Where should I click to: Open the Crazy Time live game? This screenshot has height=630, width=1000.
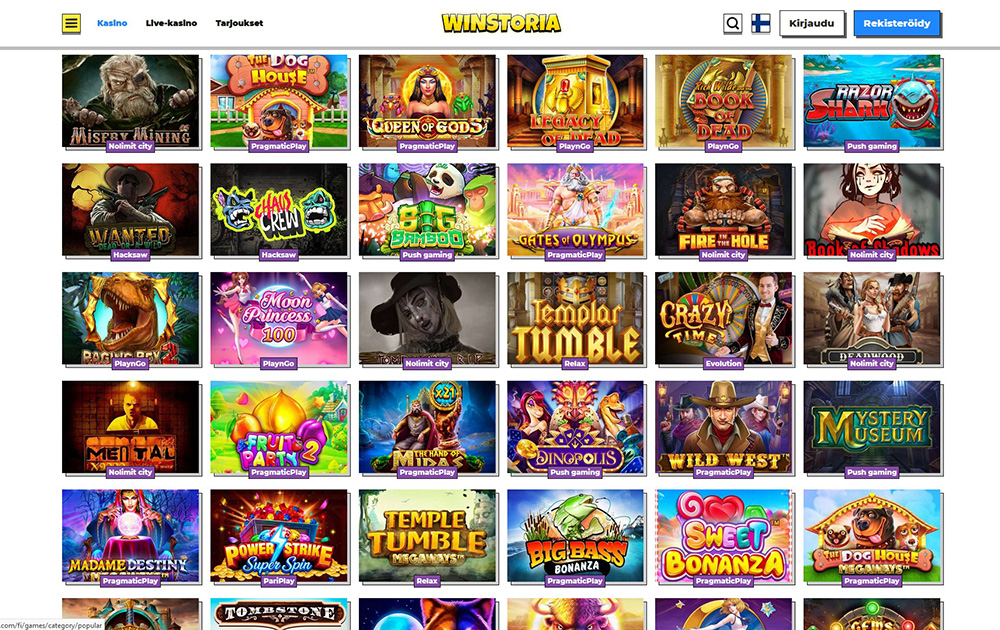[724, 319]
